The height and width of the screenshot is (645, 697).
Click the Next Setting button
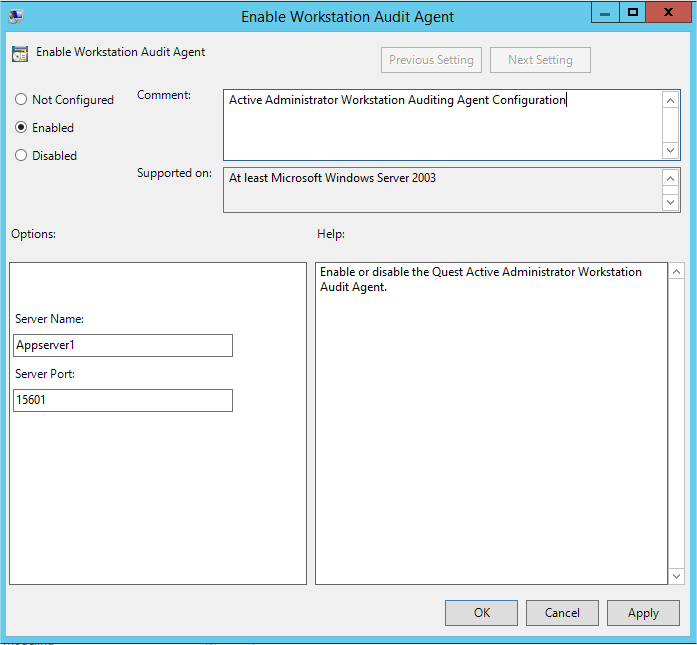pos(540,60)
